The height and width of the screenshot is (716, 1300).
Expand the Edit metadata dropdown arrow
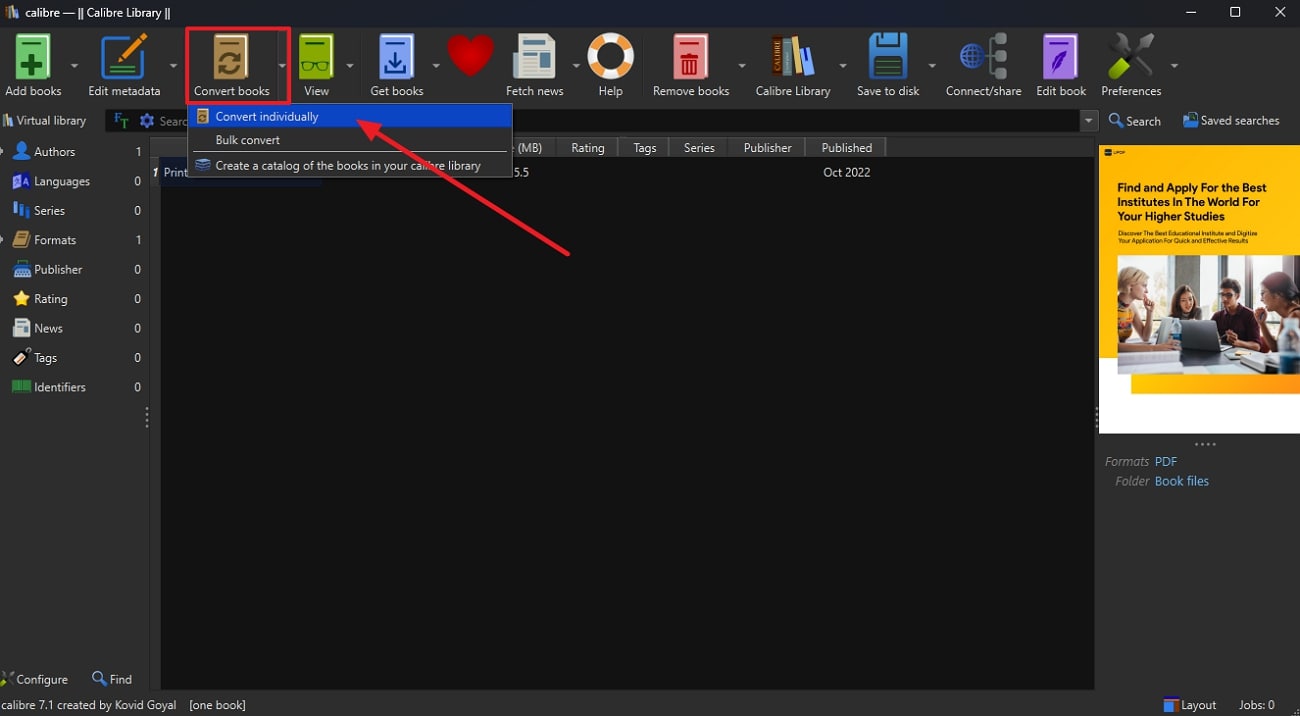(x=173, y=66)
